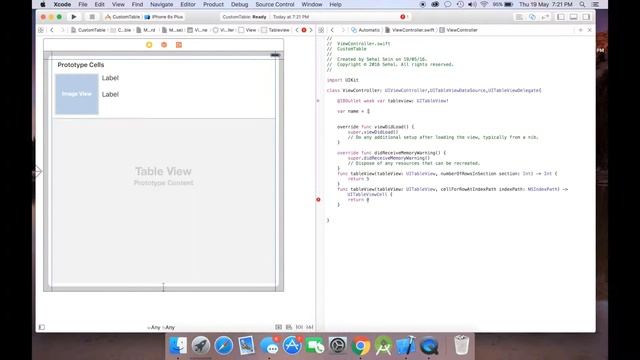Select the View Controller yellow scene dock icon
Image resolution: width=640 pixels, height=360 pixels.
(149, 45)
